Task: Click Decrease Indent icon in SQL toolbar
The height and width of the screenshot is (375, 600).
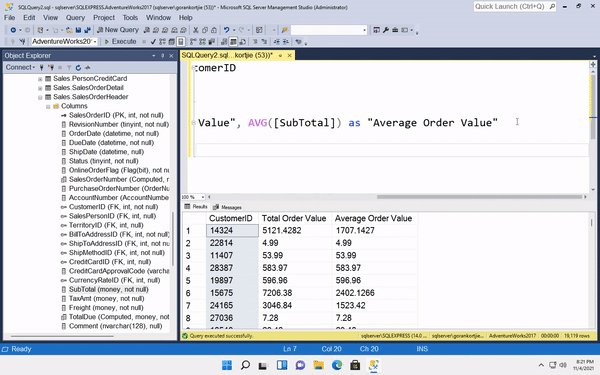Action: (x=277, y=41)
